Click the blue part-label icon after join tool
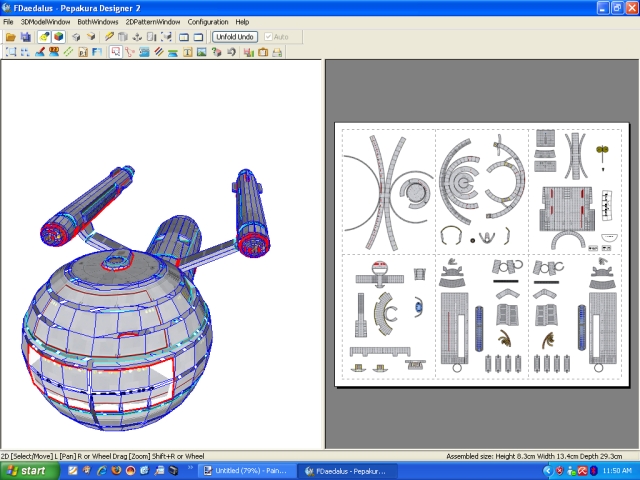The height and width of the screenshot is (480, 640). (x=144, y=52)
